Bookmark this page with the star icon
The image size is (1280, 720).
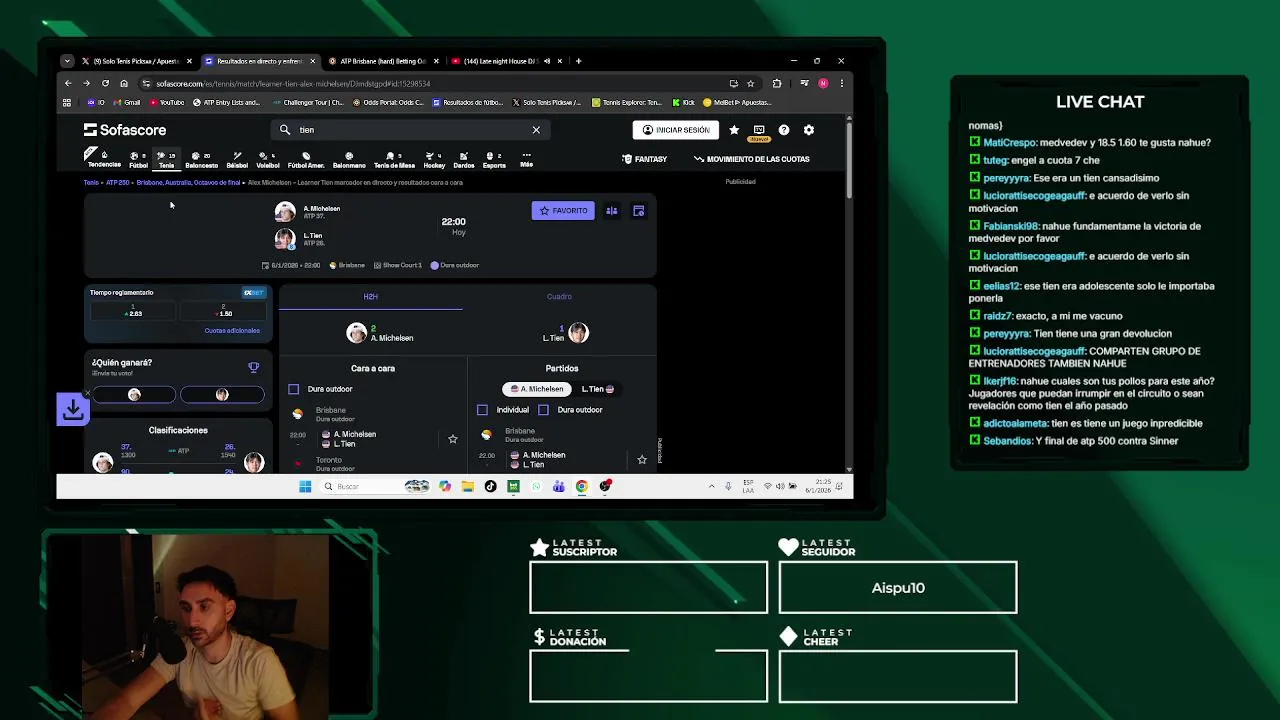[750, 83]
